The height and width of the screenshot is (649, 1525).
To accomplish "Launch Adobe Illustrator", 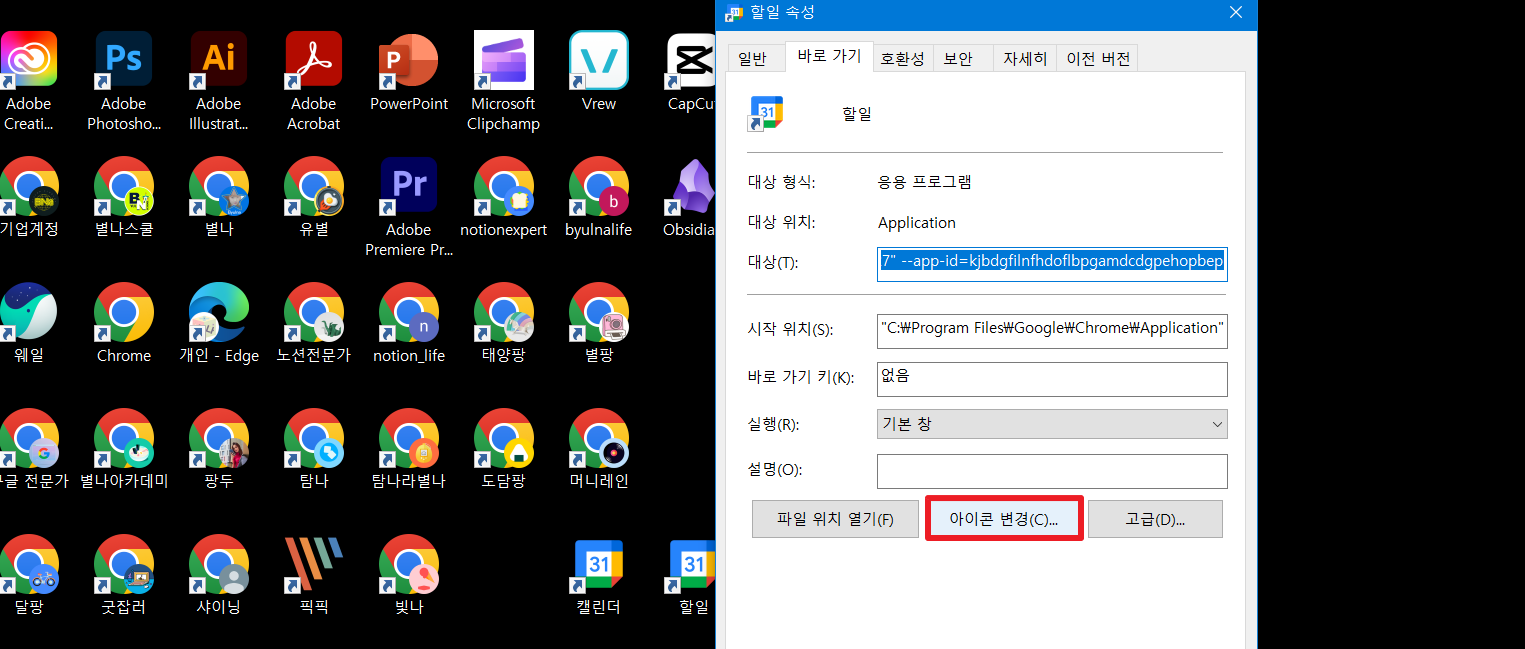I will pos(218,60).
